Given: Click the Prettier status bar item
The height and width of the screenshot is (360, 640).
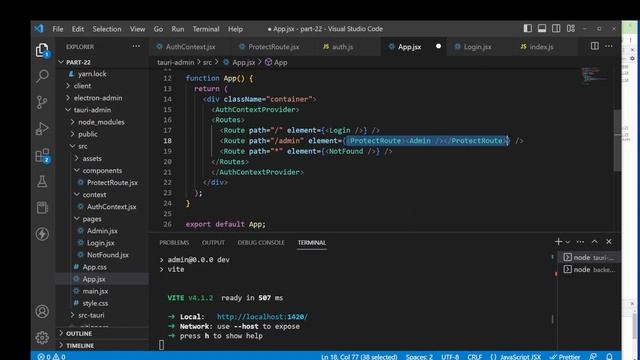Looking at the screenshot, I should coord(565,356).
